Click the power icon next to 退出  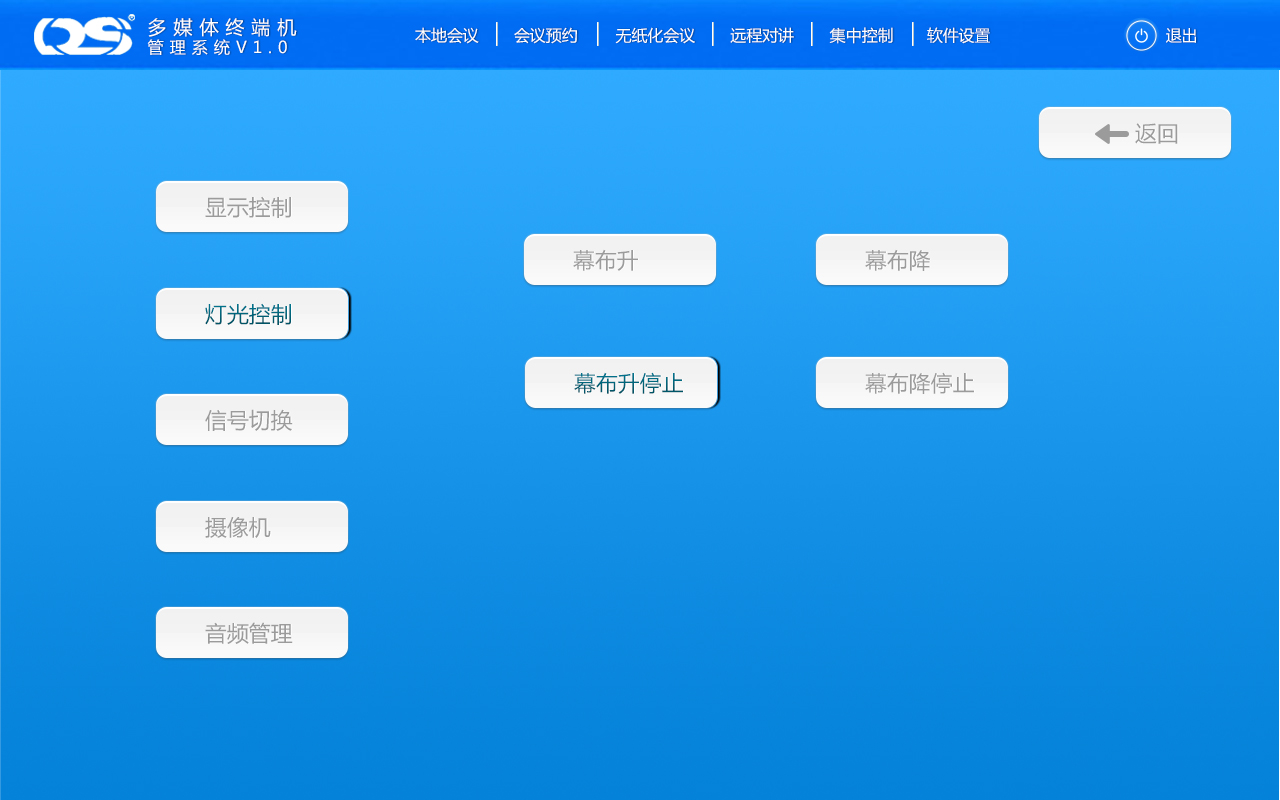tap(1141, 36)
